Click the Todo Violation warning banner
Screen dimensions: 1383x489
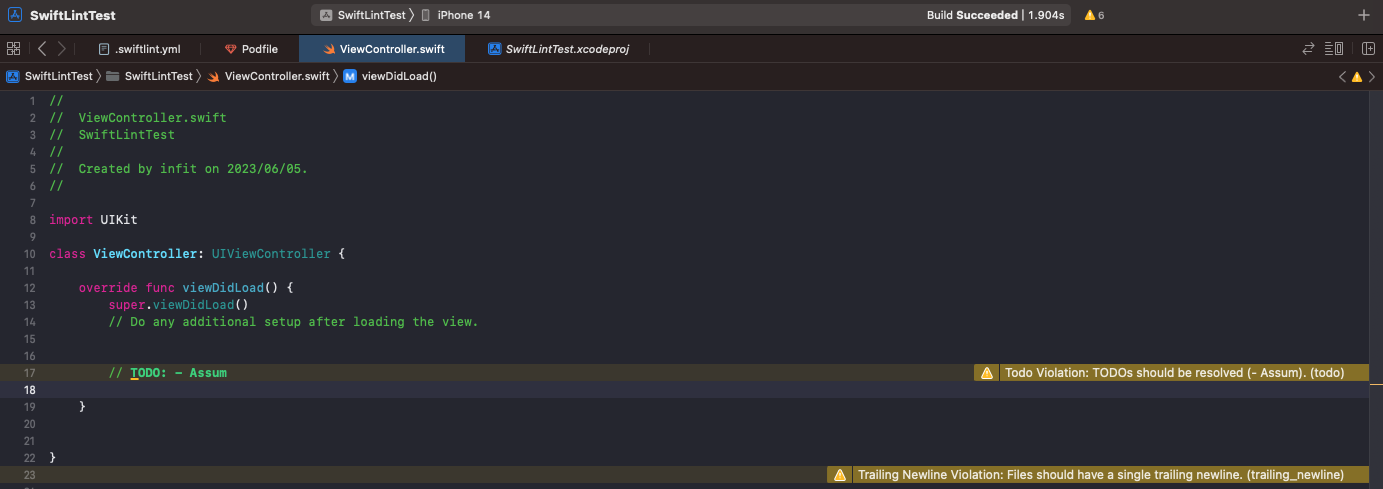coord(1170,372)
